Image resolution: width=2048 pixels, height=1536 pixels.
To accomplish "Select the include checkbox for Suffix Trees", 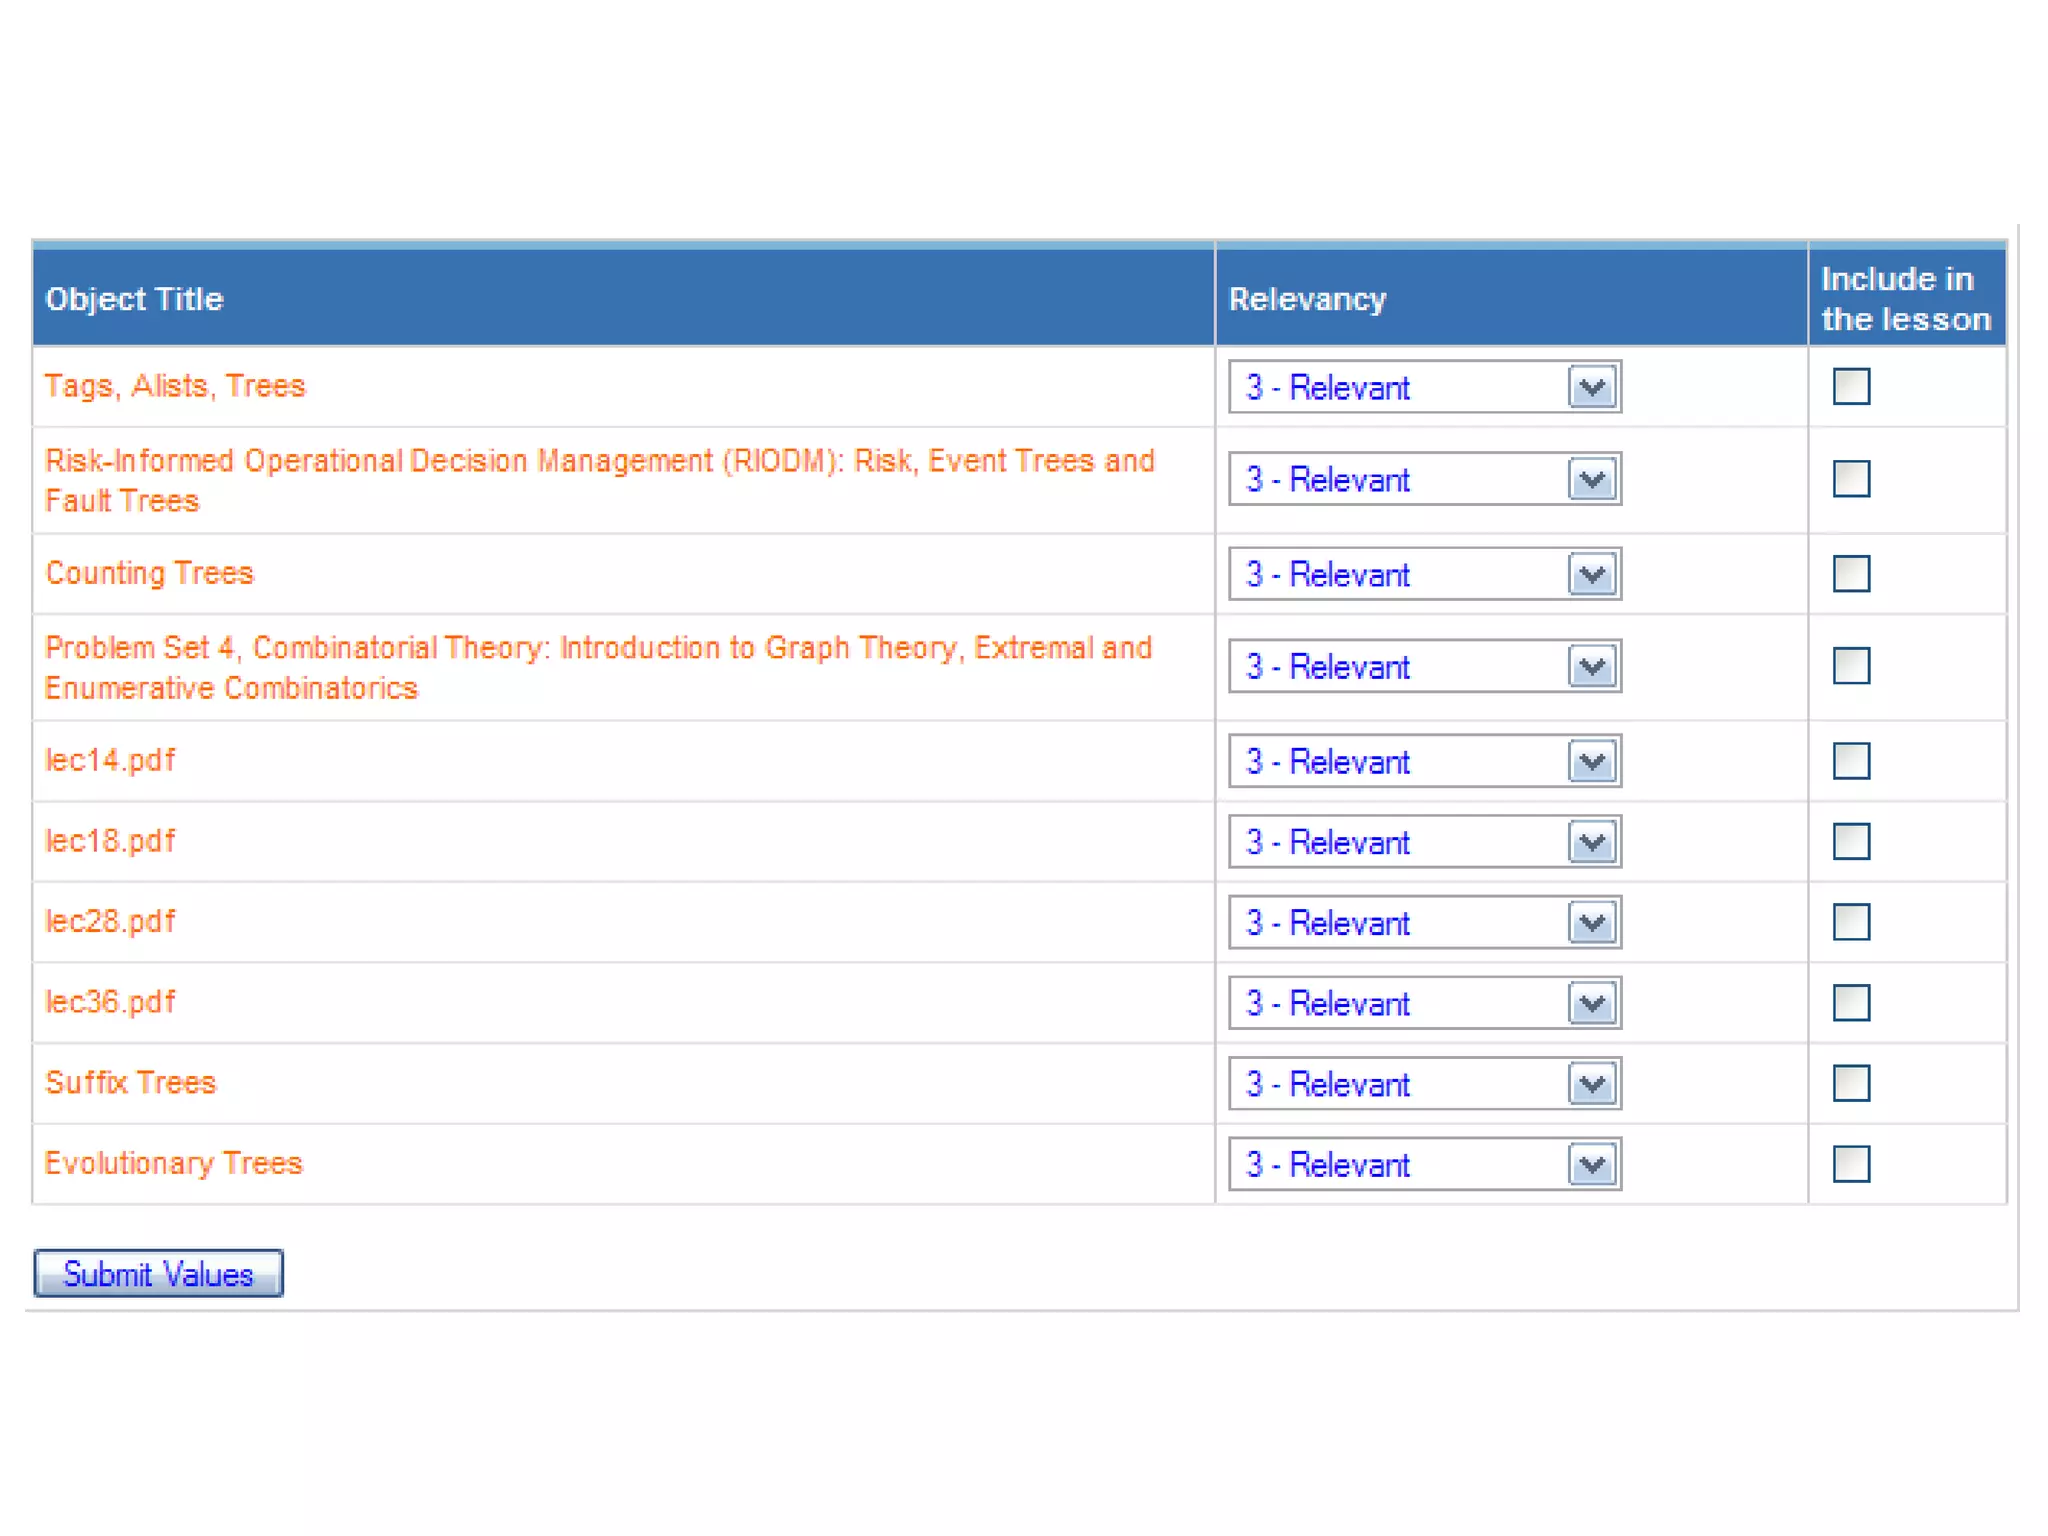I will point(1850,1083).
